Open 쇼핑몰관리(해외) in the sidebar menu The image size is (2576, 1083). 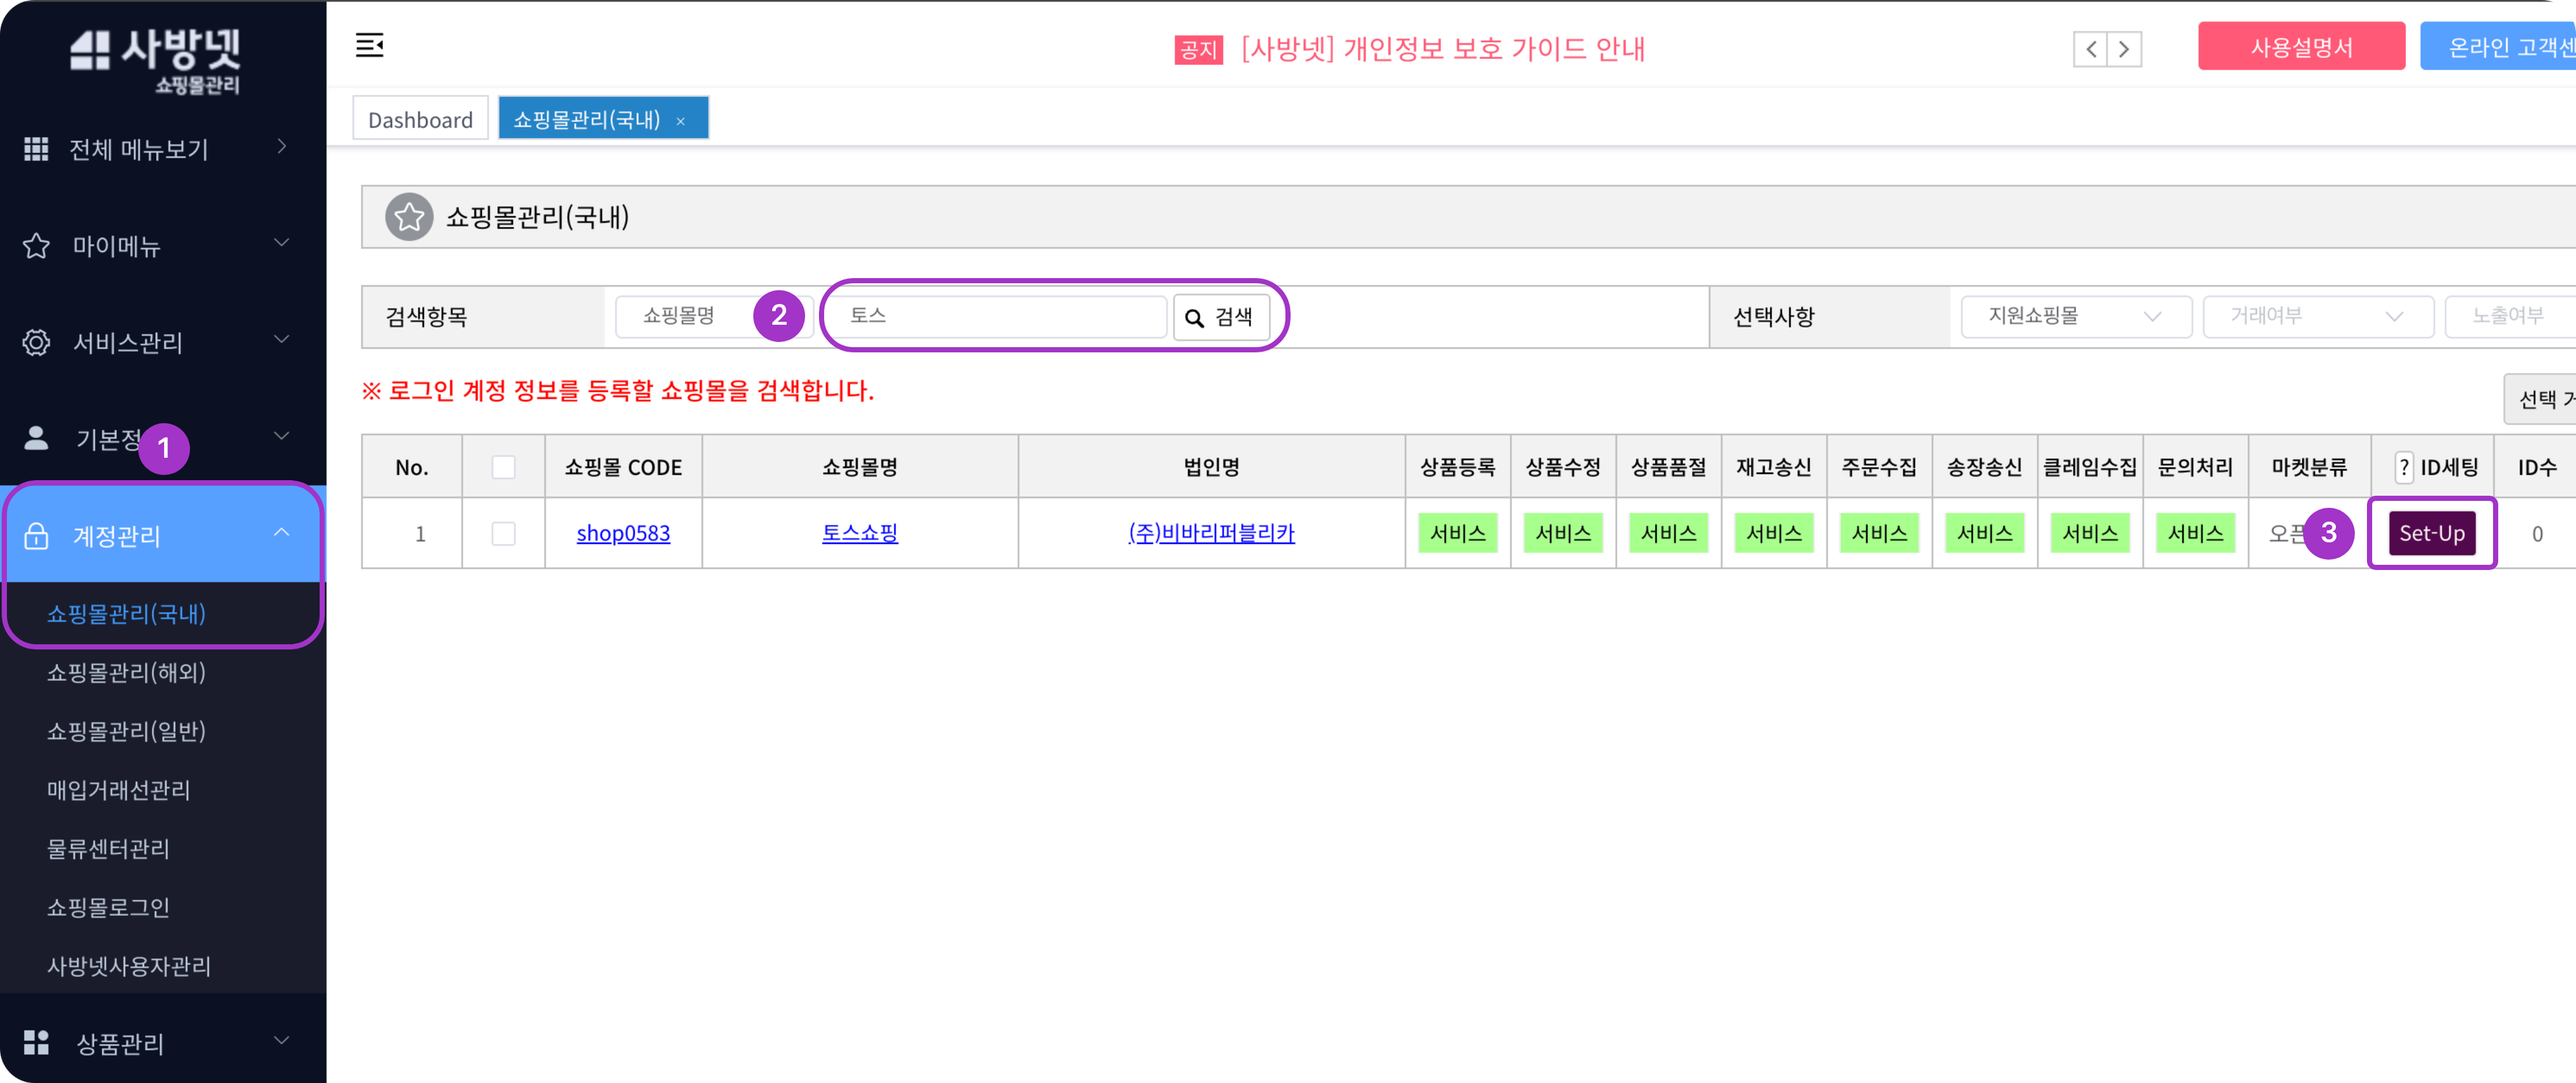[x=126, y=672]
